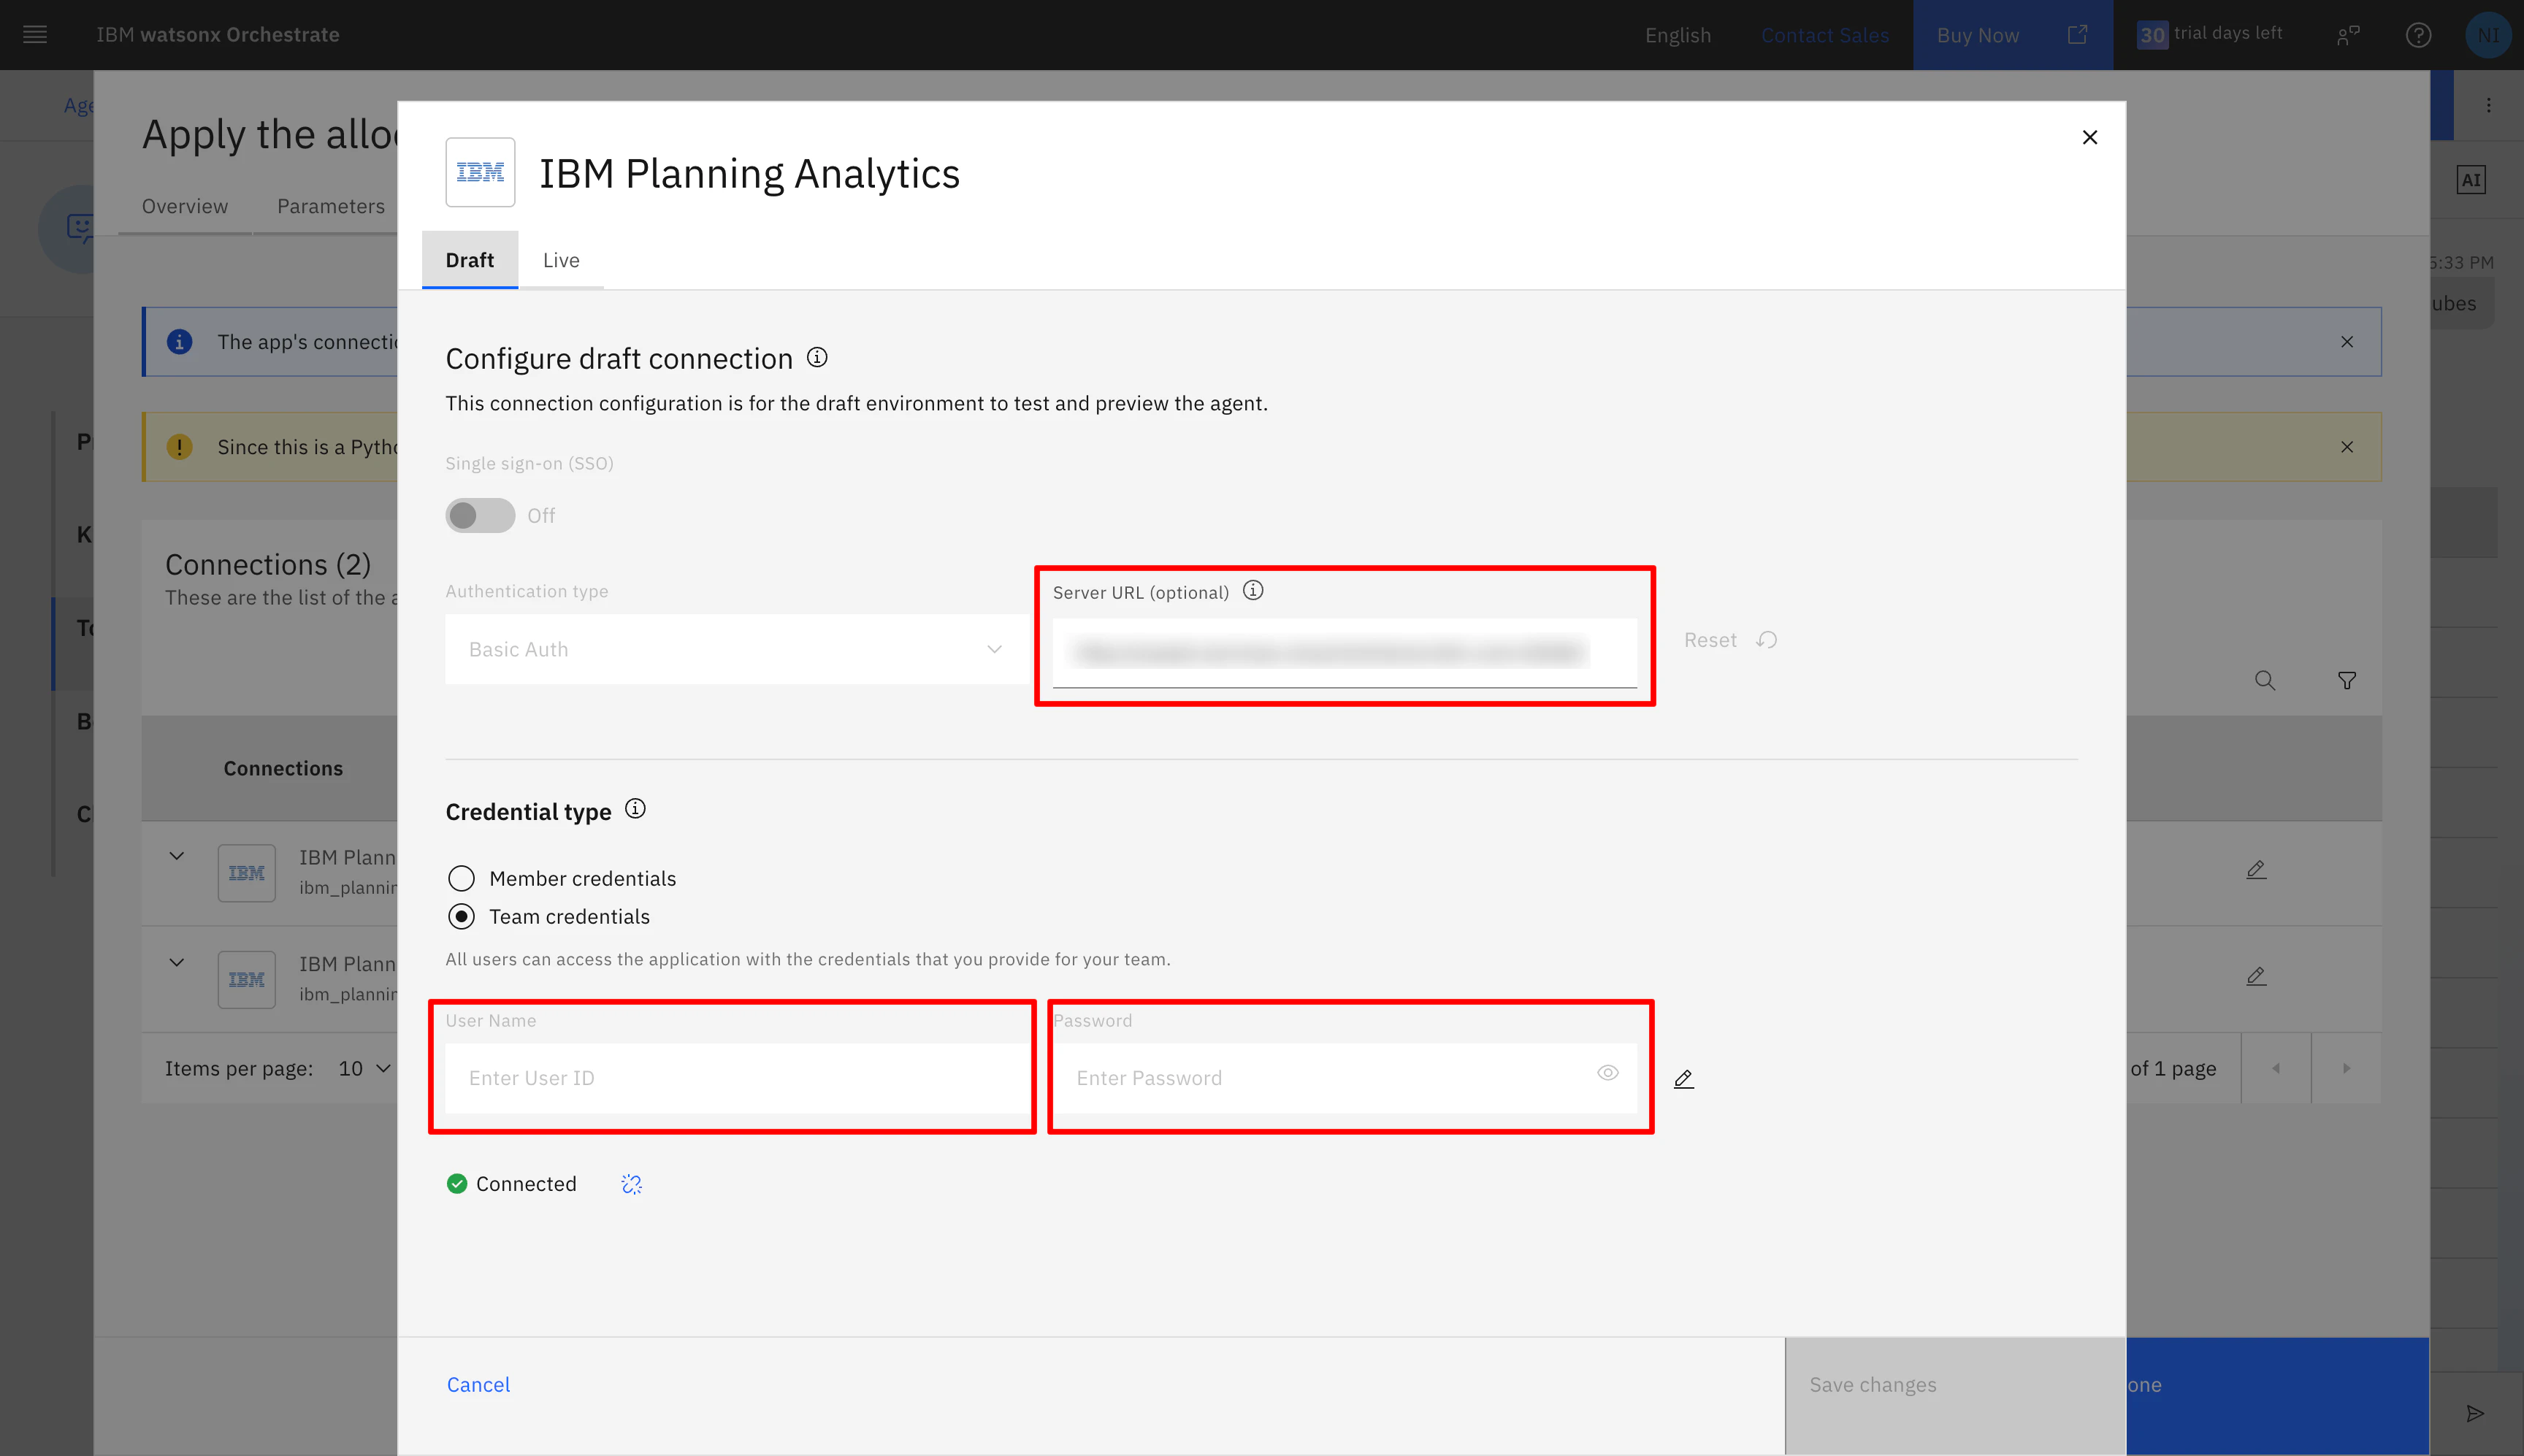Open the hamburger navigation menu
2524x1456 pixels.
(x=35, y=35)
